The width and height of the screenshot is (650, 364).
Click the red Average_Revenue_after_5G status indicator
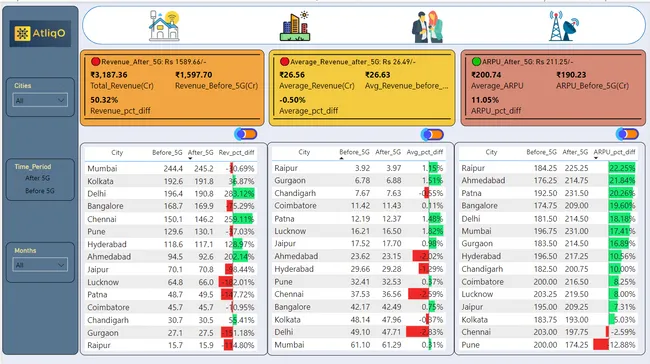click(x=284, y=62)
